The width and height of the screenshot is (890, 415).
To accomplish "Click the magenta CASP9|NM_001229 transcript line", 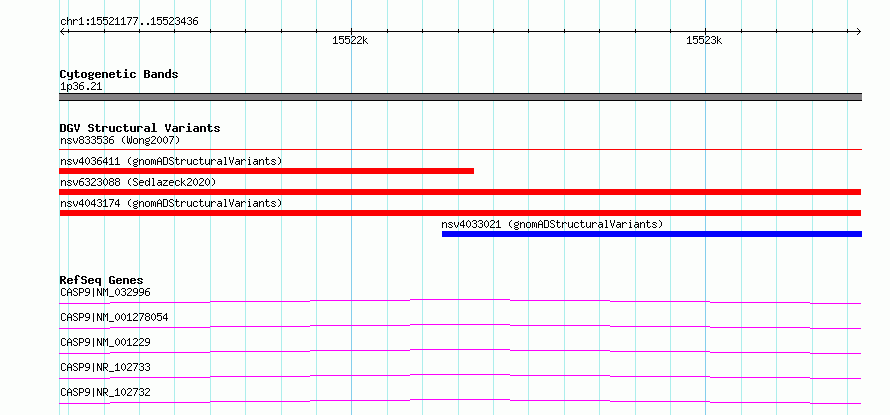I will [460, 351].
